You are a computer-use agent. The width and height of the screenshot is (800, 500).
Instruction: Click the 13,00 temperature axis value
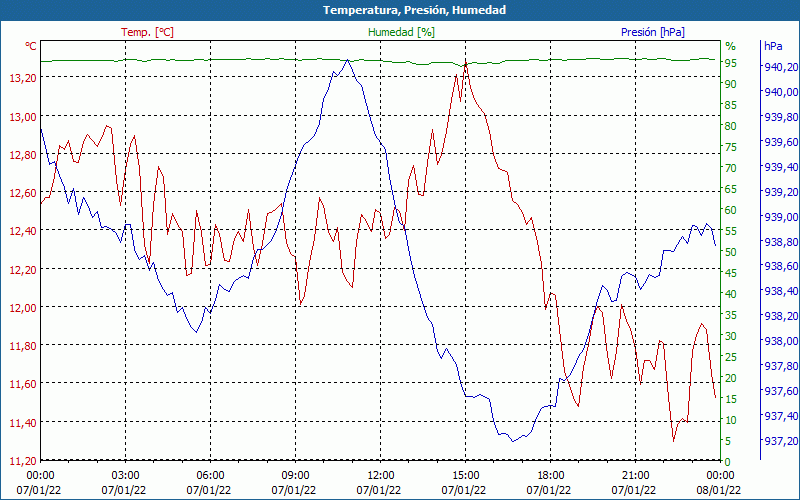tap(23, 116)
